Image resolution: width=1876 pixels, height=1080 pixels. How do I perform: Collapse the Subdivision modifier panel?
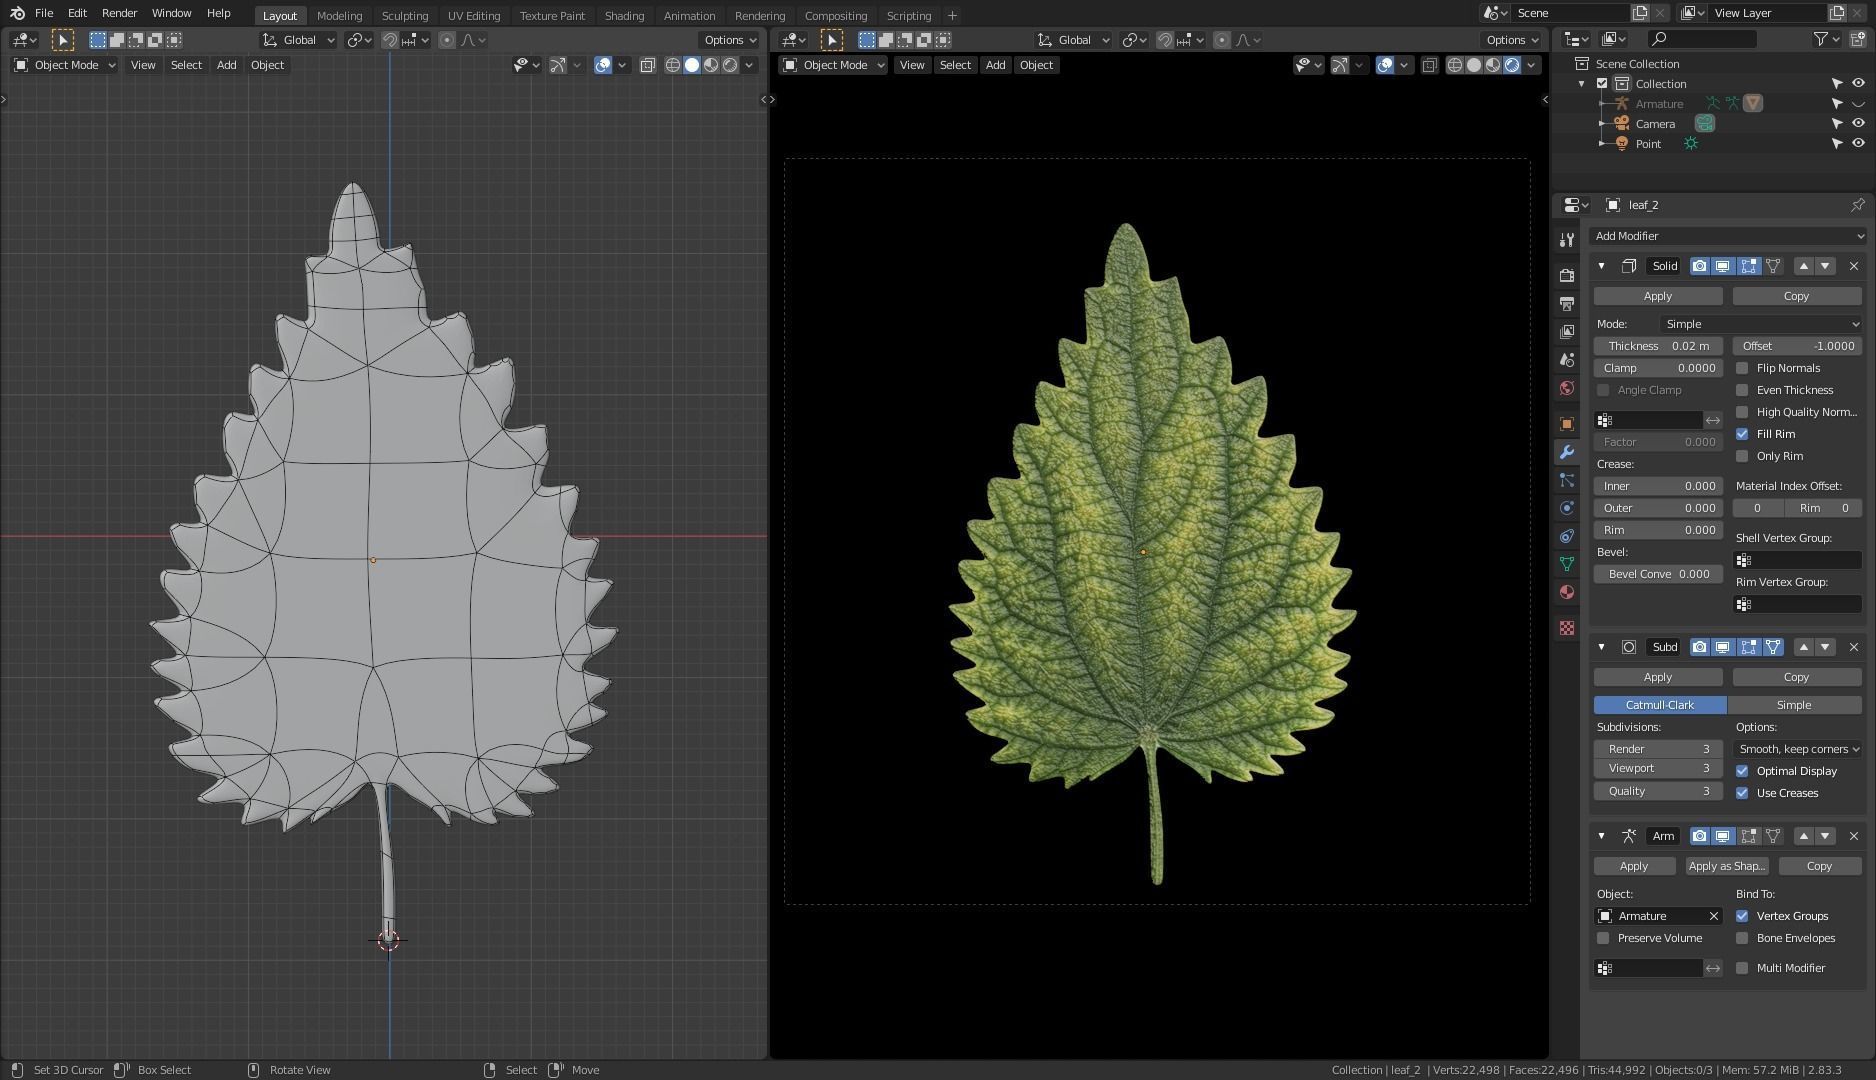click(x=1601, y=647)
